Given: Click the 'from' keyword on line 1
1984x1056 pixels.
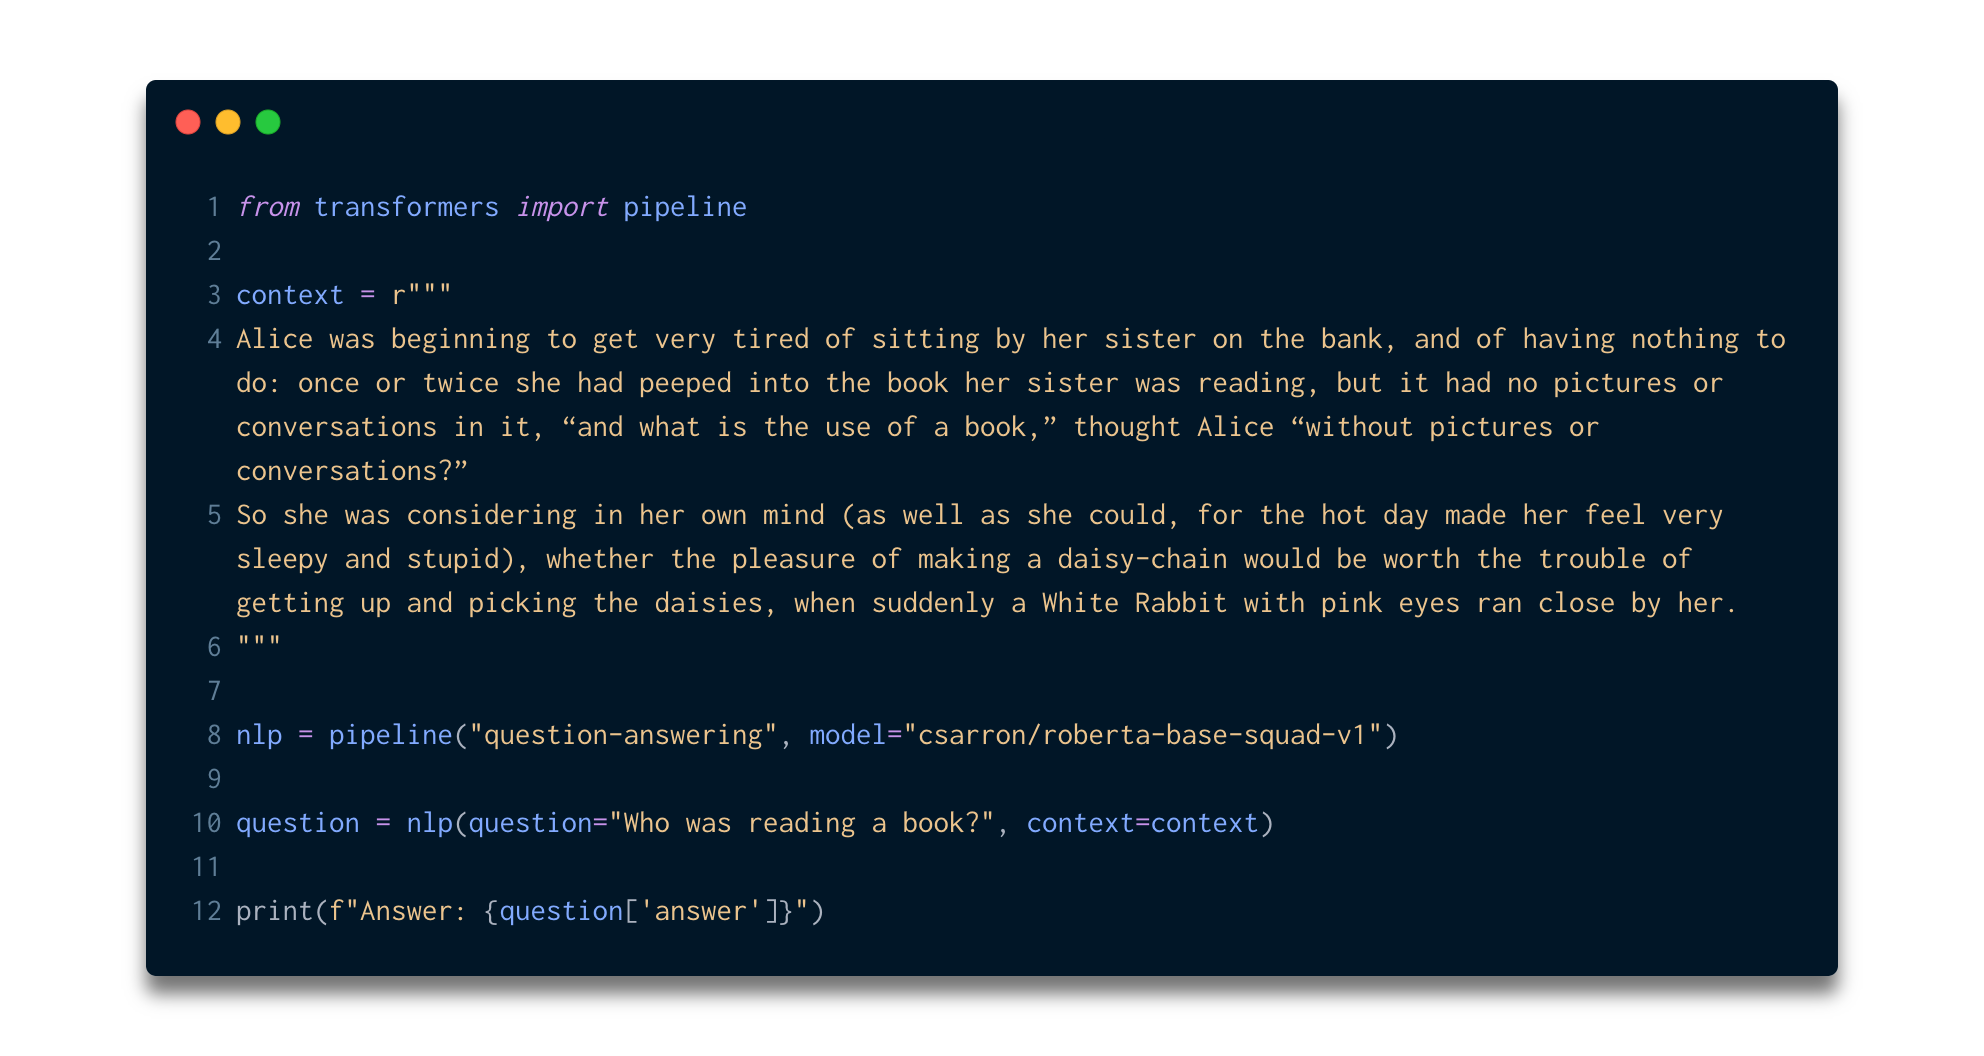Looking at the screenshot, I should pos(268,207).
